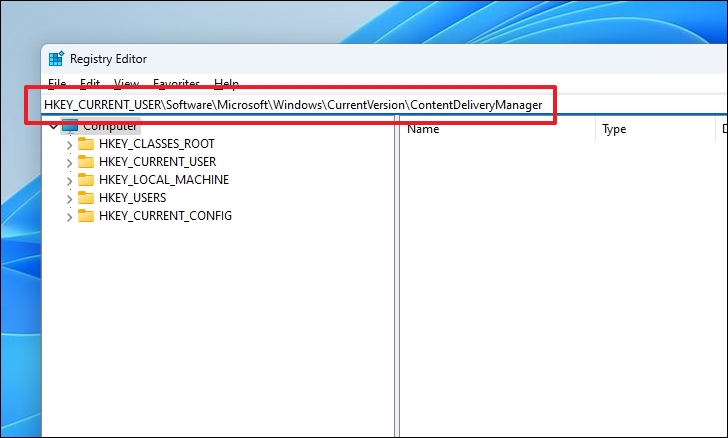Select the HKEY_CURRENT_CONFIG label
728x438 pixels.
[165, 216]
